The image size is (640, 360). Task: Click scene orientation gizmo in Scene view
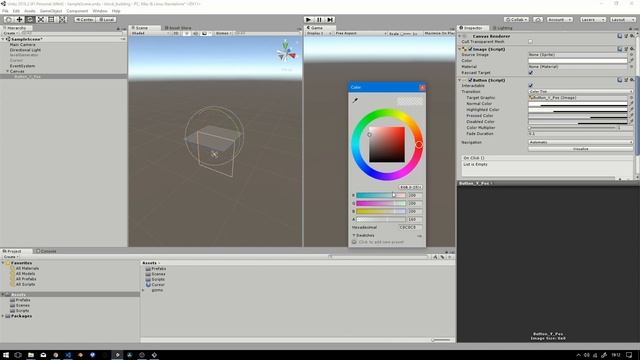[286, 52]
